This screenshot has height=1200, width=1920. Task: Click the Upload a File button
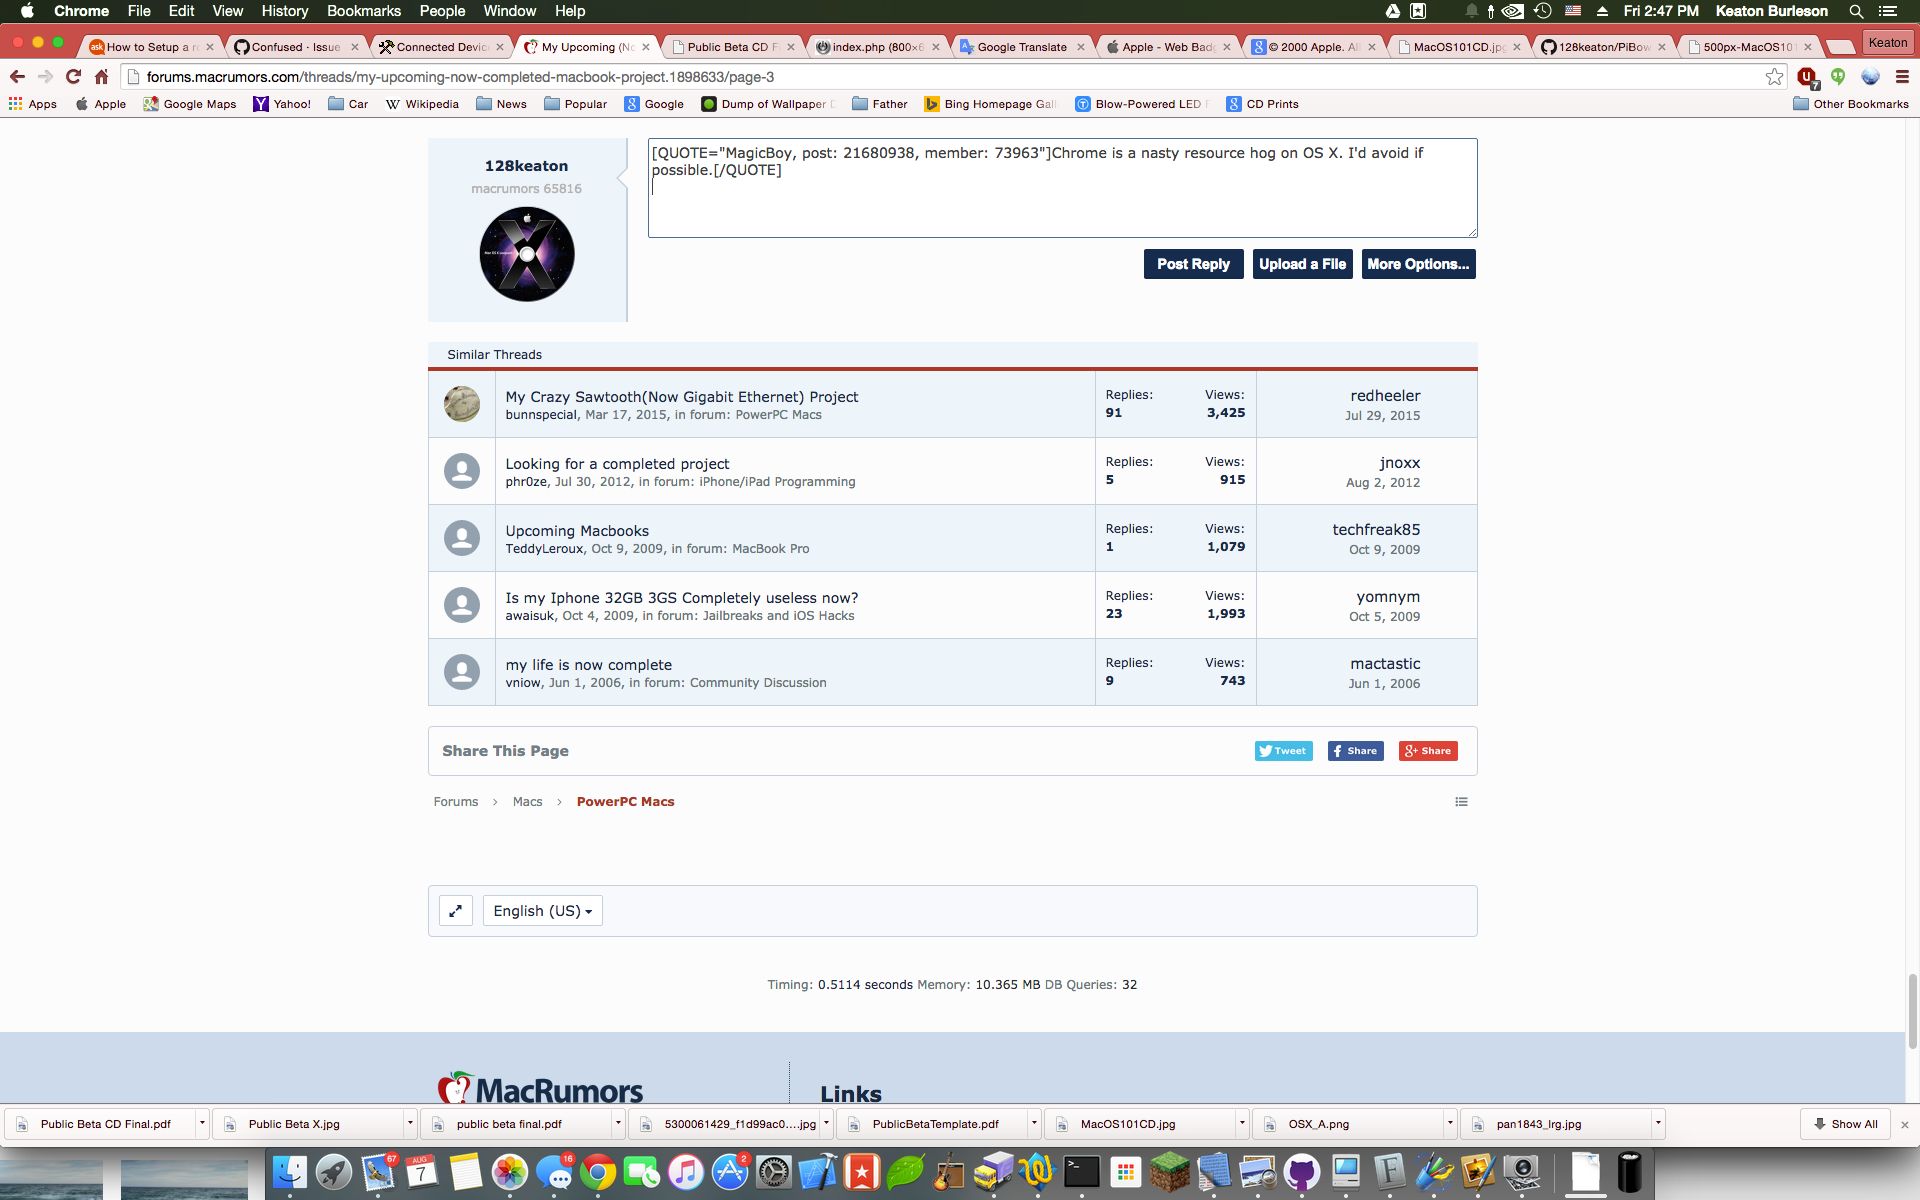point(1302,264)
